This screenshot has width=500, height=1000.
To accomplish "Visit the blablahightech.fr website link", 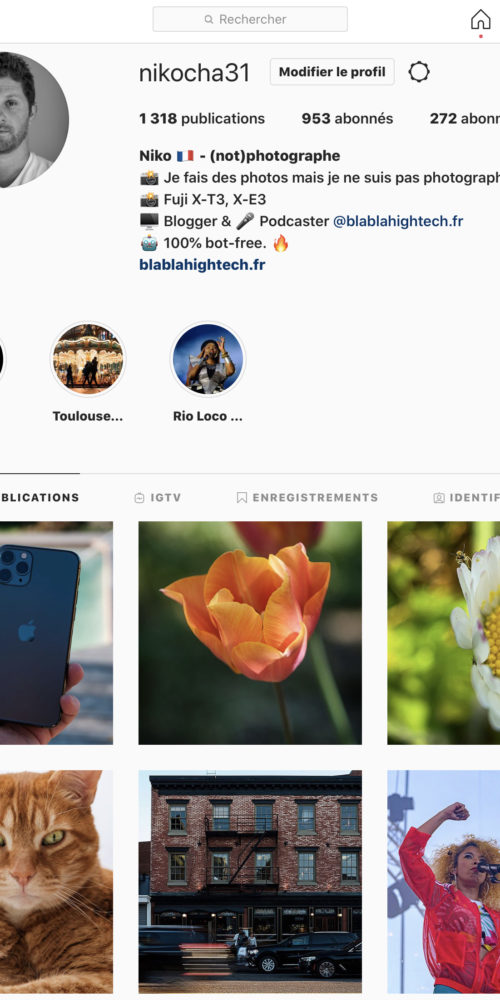I will pyautogui.click(x=202, y=265).
